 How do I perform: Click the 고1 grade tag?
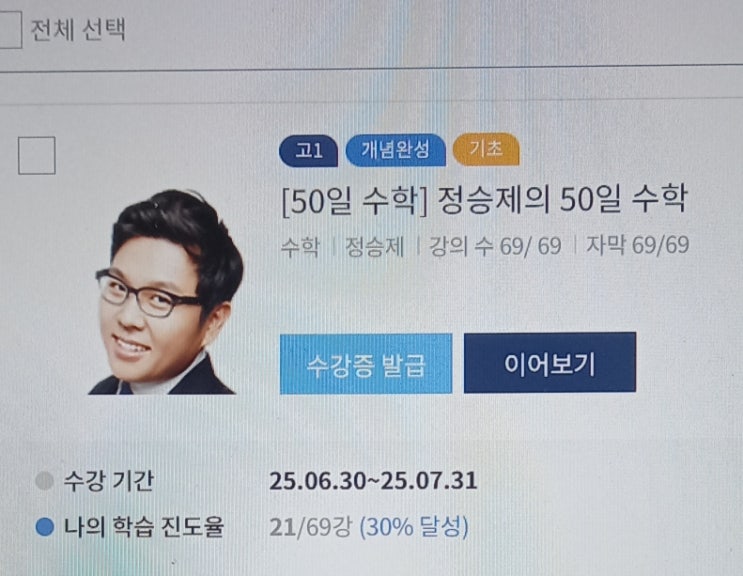click(x=308, y=151)
